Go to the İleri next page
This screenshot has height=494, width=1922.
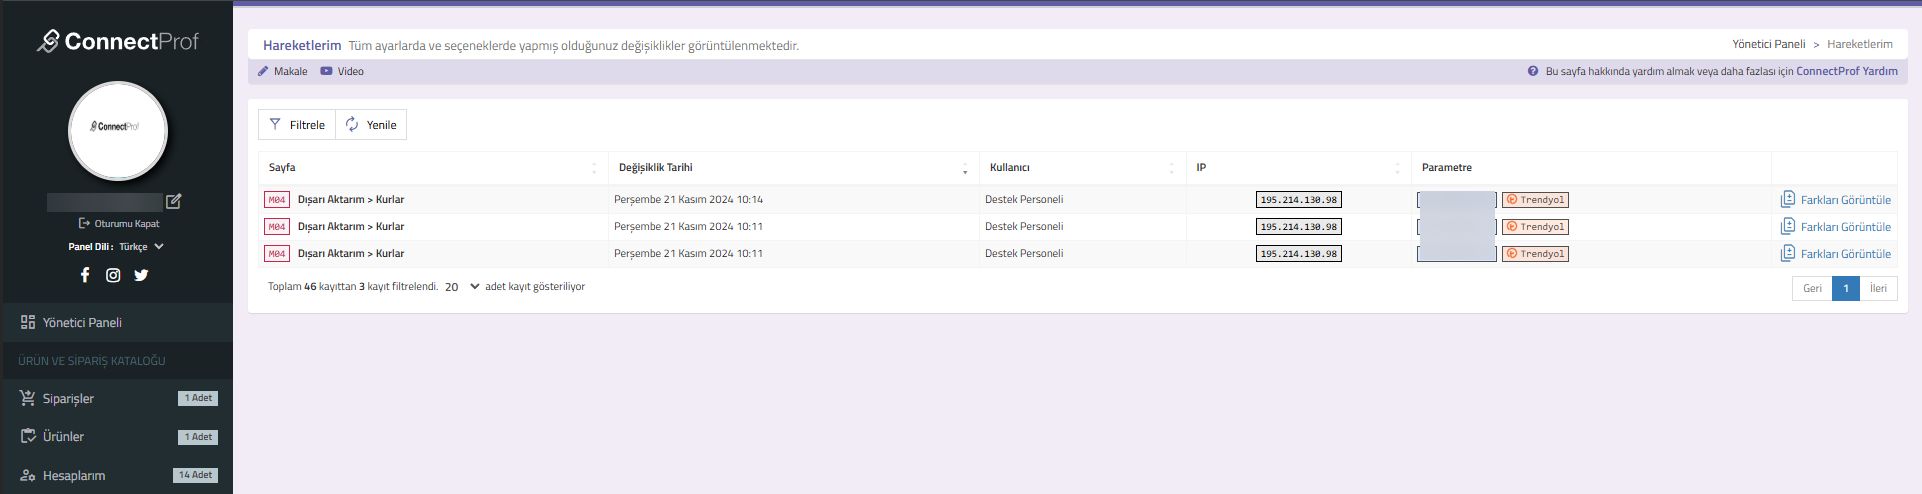click(x=1878, y=288)
